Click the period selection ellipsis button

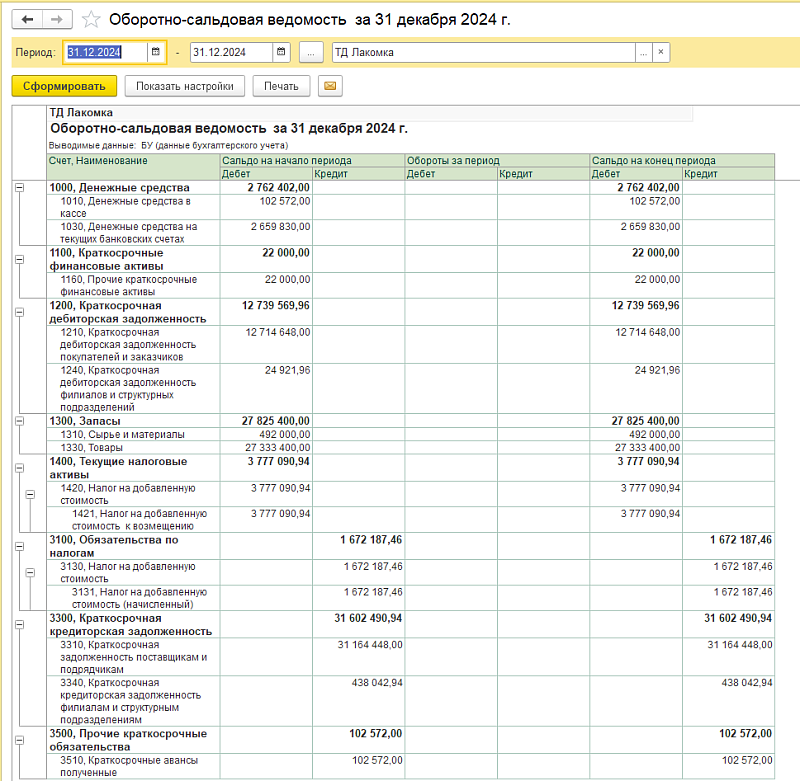tap(311, 52)
